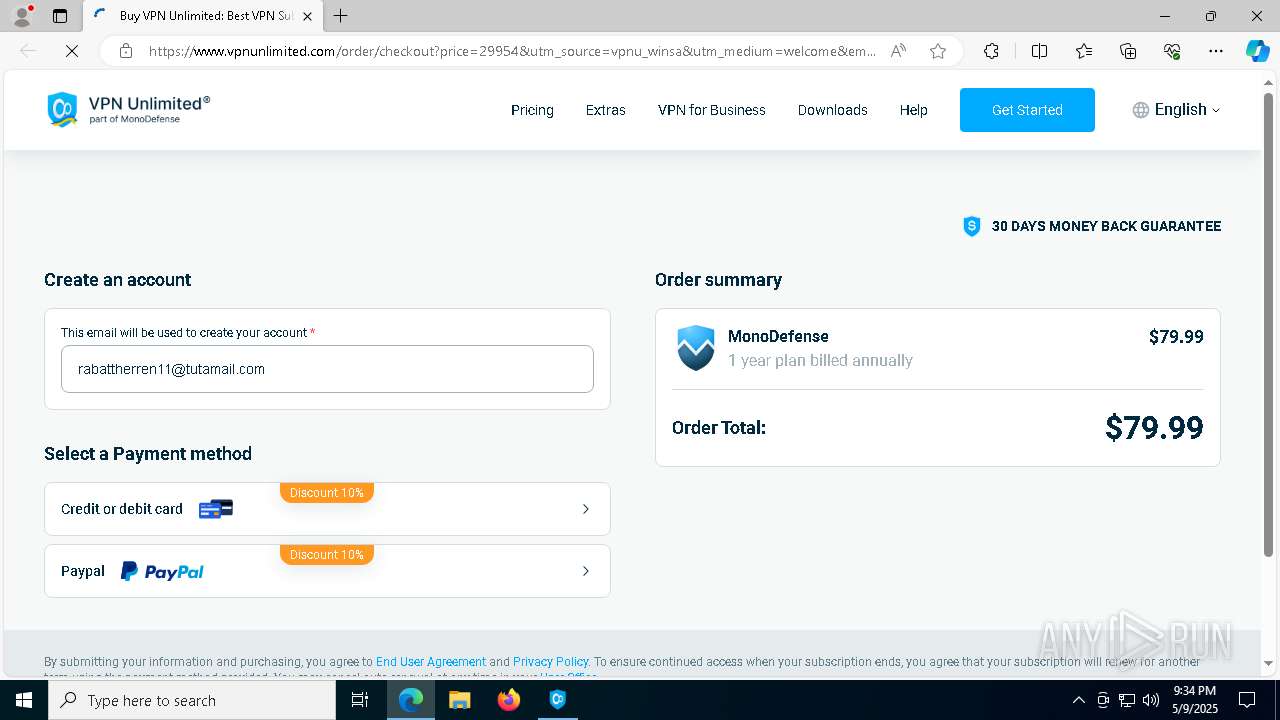Expand the Credit or debit card chevron
The height and width of the screenshot is (720, 1280).
point(586,509)
